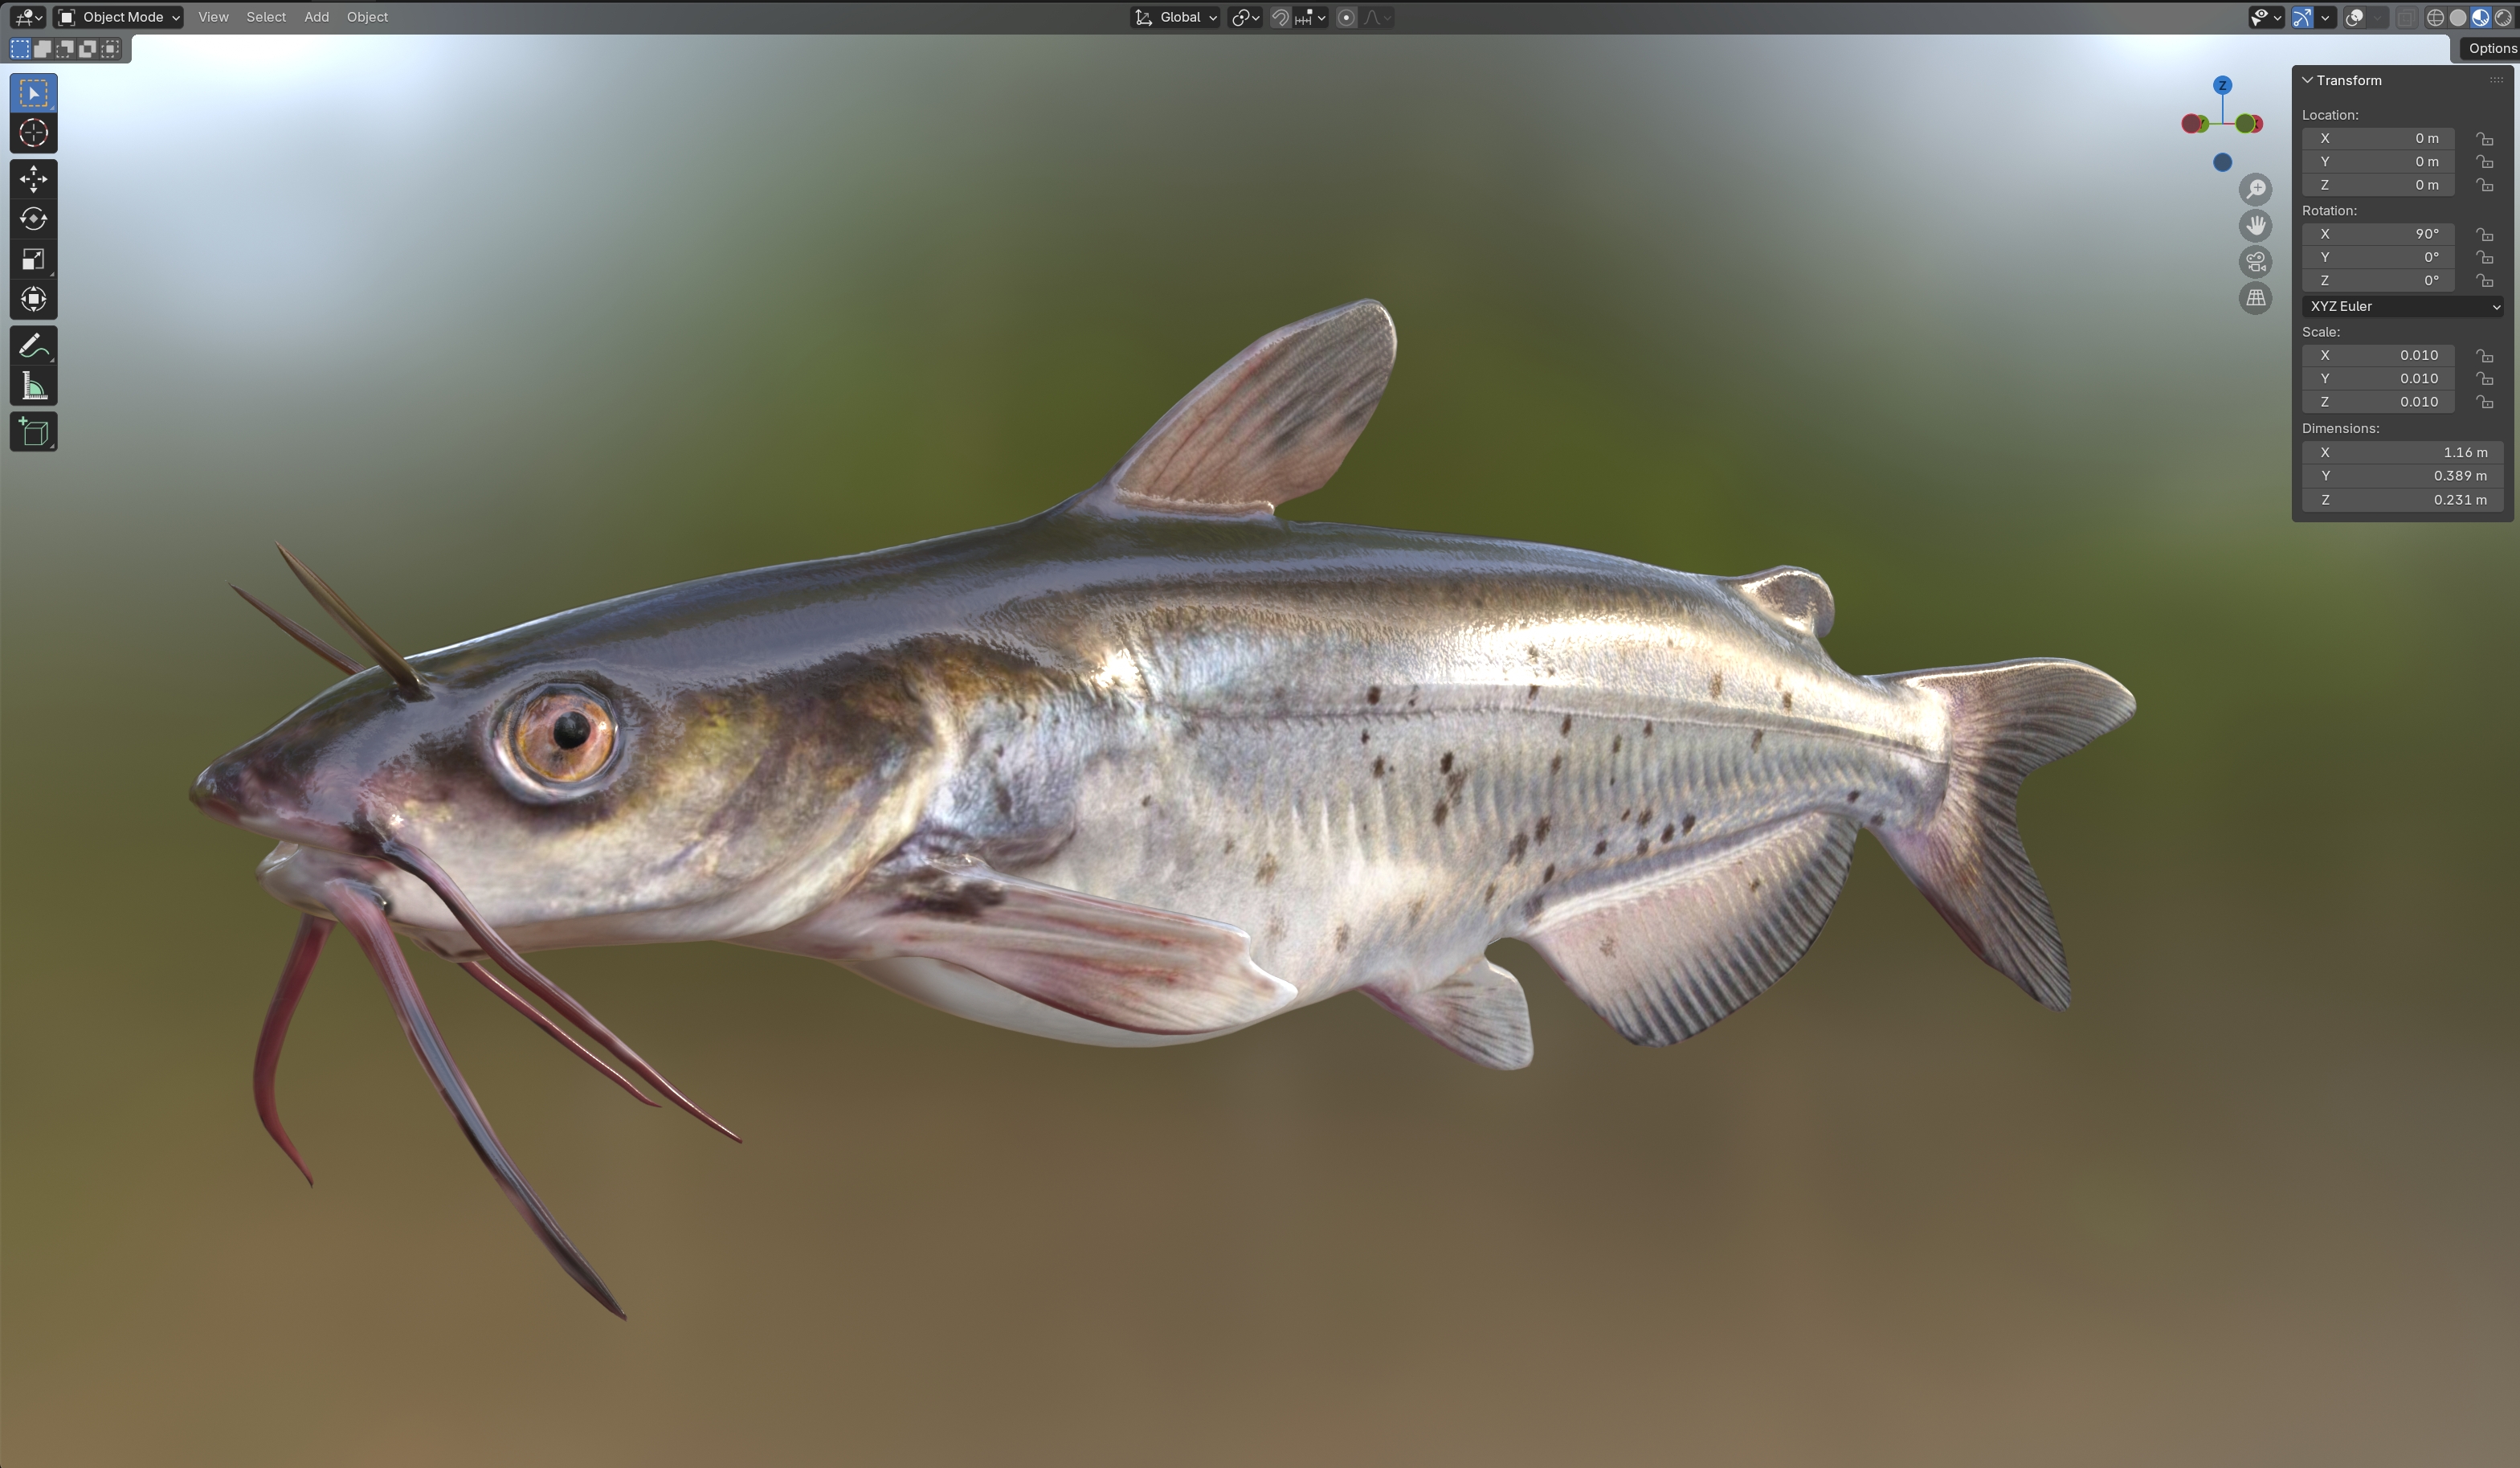Enable proportional editing toggle
The width and height of the screenshot is (2520, 1468).
pos(1346,17)
